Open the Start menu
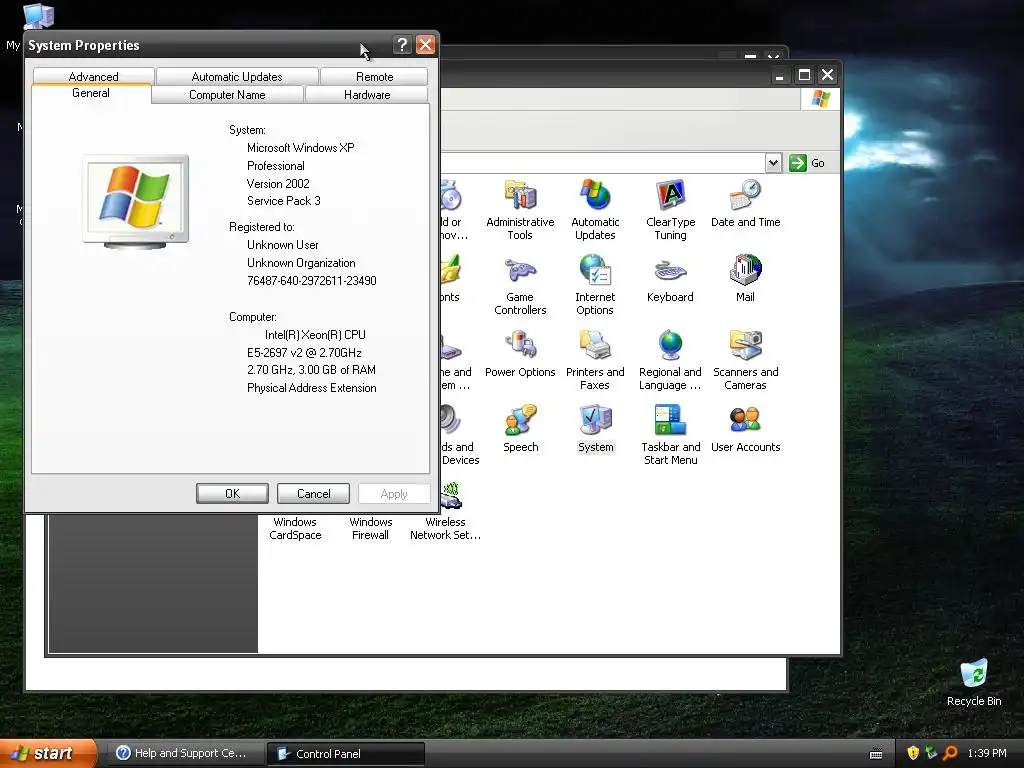The width and height of the screenshot is (1024, 768). (x=48, y=753)
